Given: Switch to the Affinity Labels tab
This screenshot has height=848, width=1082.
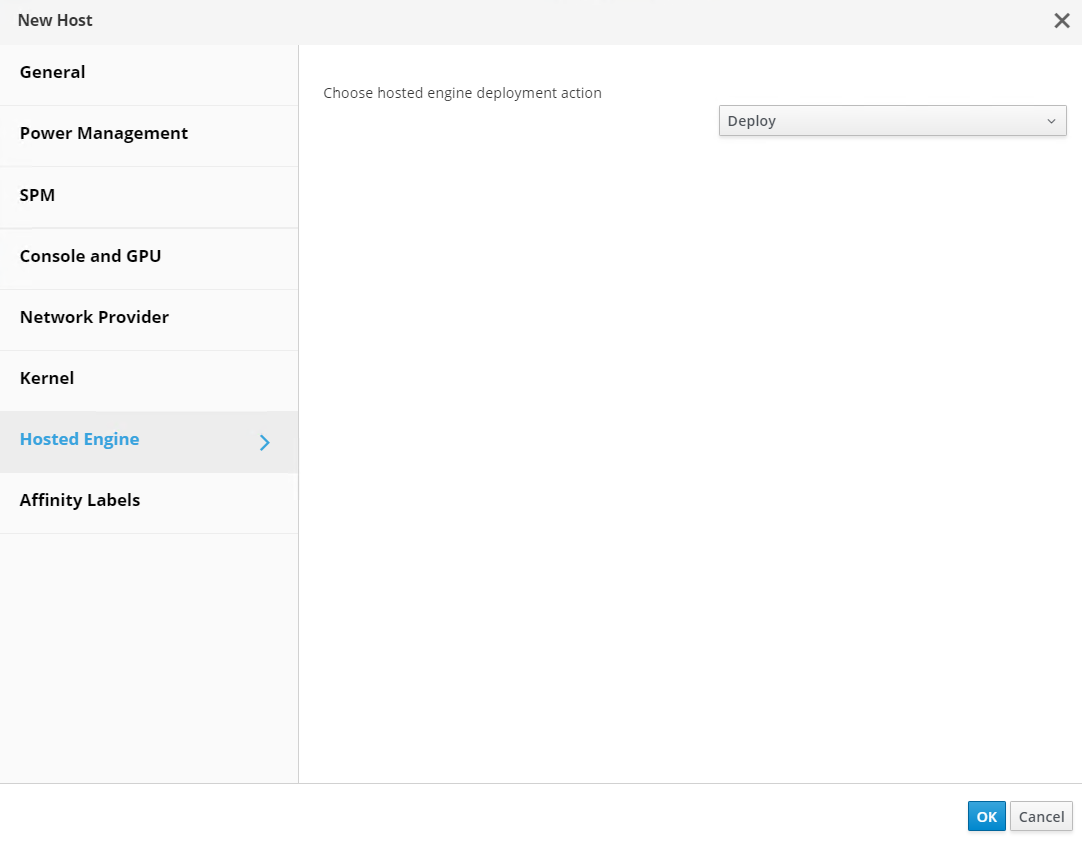Looking at the screenshot, I should [x=80, y=500].
